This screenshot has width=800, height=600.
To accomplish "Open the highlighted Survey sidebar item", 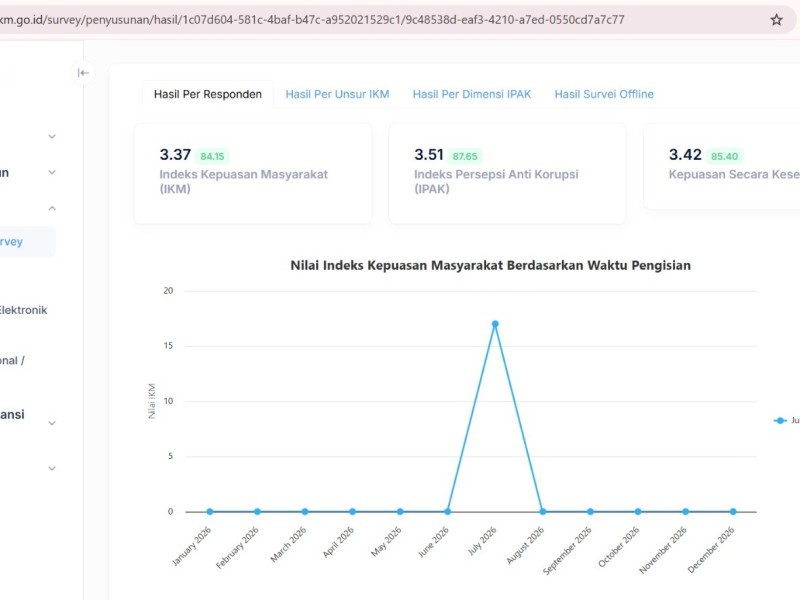I will [x=26, y=241].
